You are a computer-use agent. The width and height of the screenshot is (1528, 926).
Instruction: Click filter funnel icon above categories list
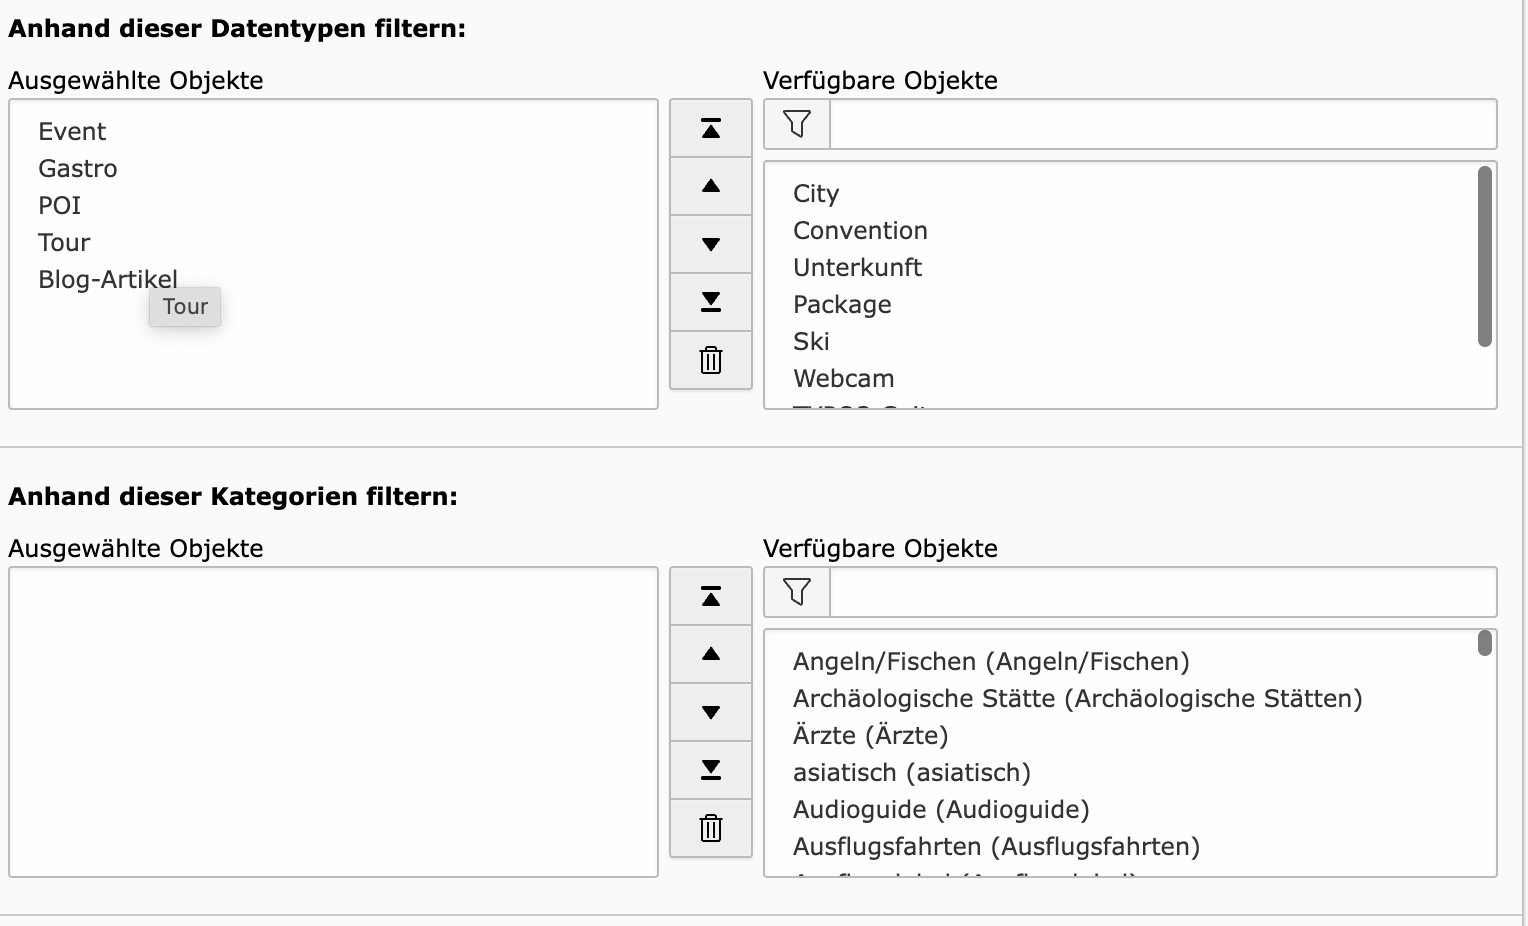[x=797, y=592]
